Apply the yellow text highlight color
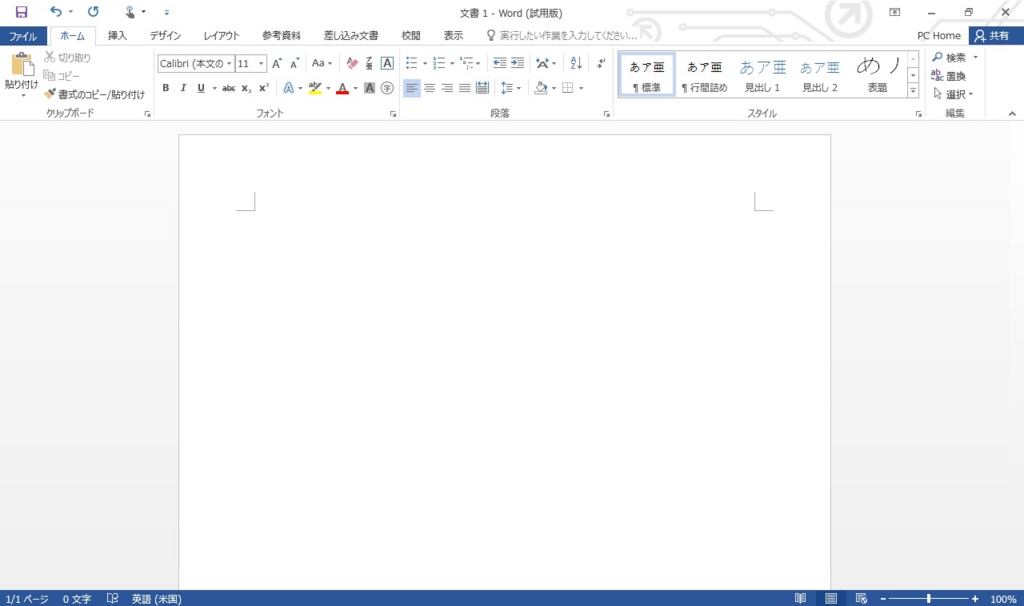 click(x=315, y=88)
